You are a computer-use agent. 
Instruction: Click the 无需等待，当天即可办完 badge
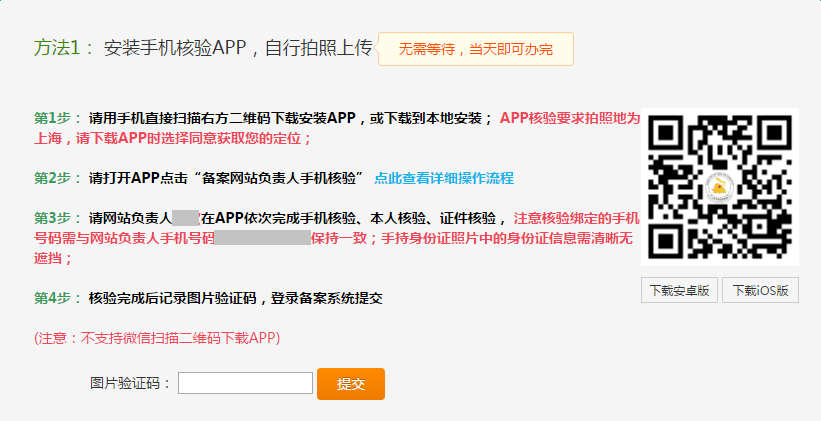475,49
